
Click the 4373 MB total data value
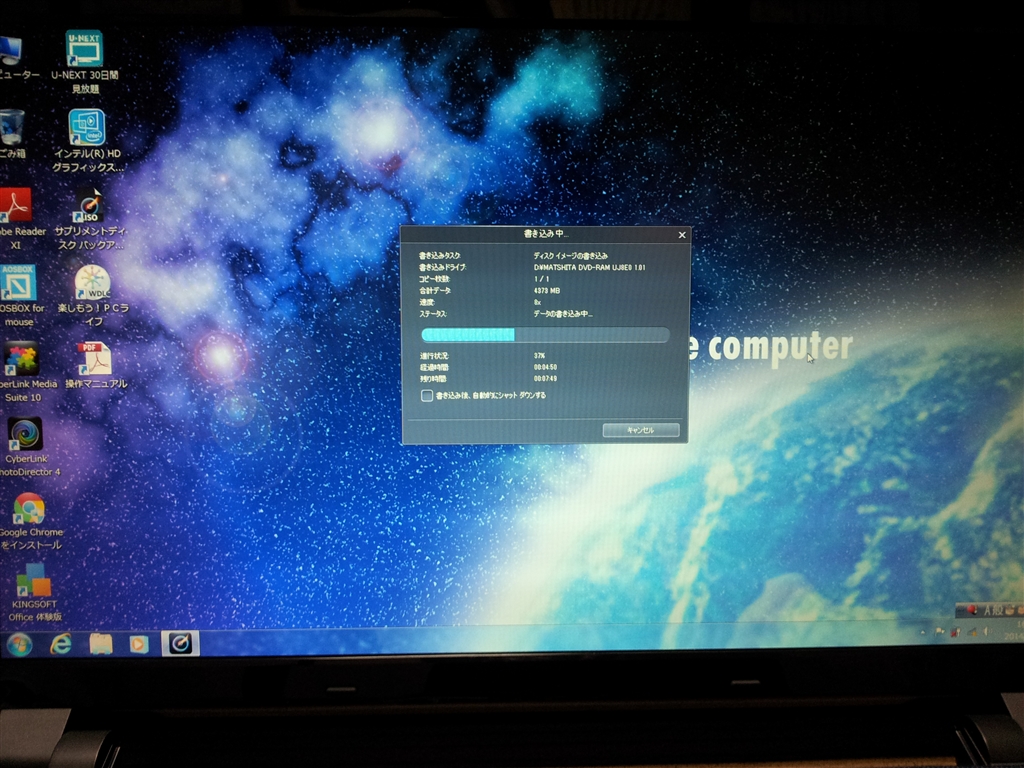coord(547,291)
